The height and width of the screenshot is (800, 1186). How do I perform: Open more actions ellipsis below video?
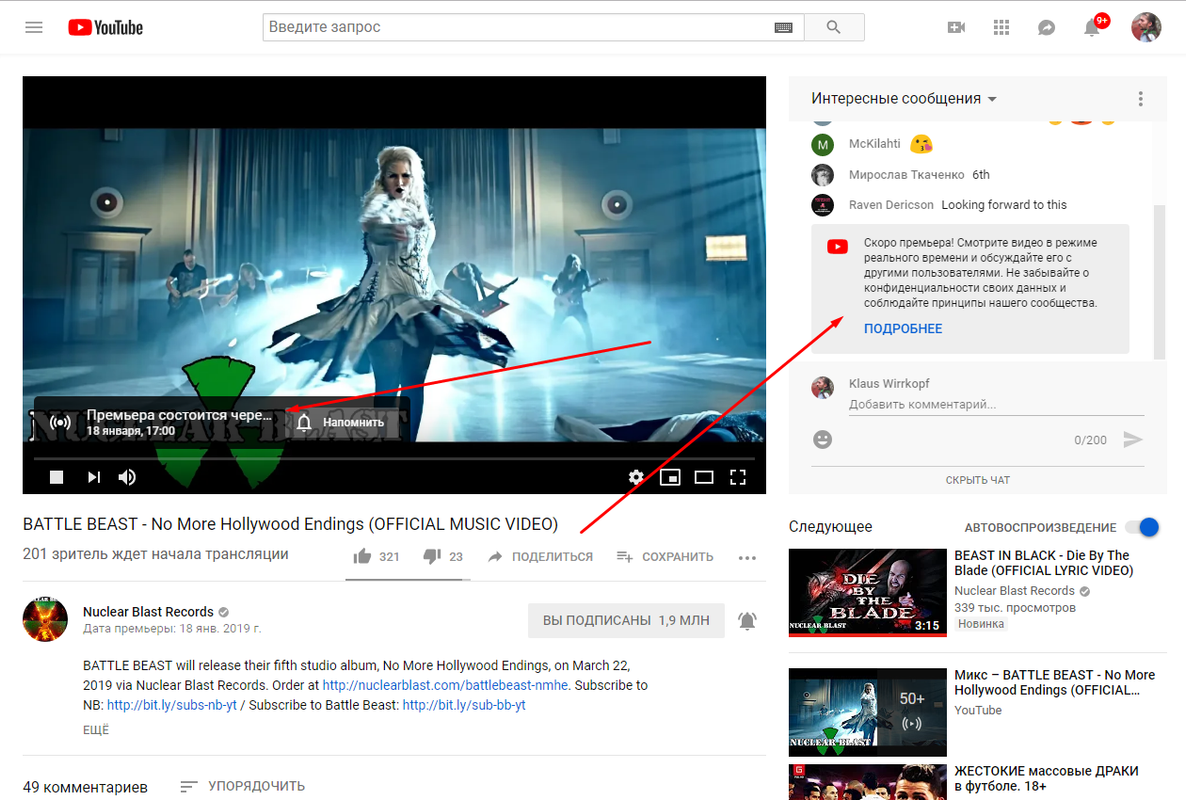tap(747, 558)
